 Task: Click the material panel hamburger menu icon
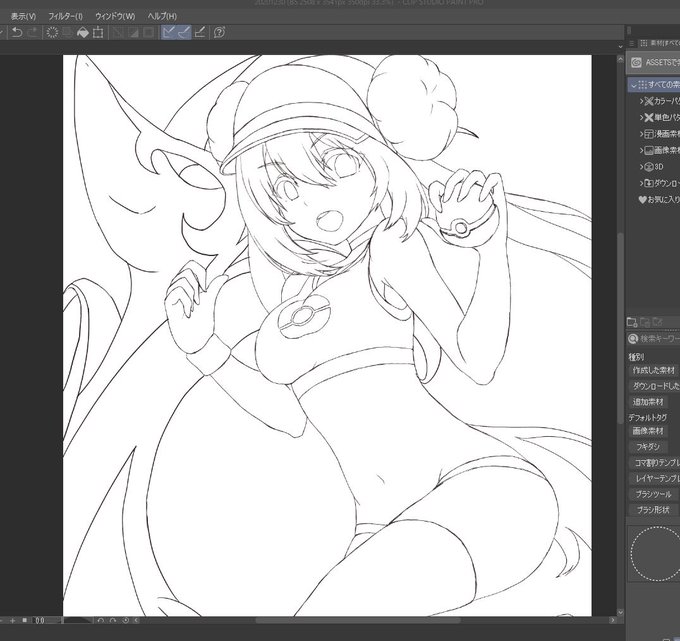631,43
